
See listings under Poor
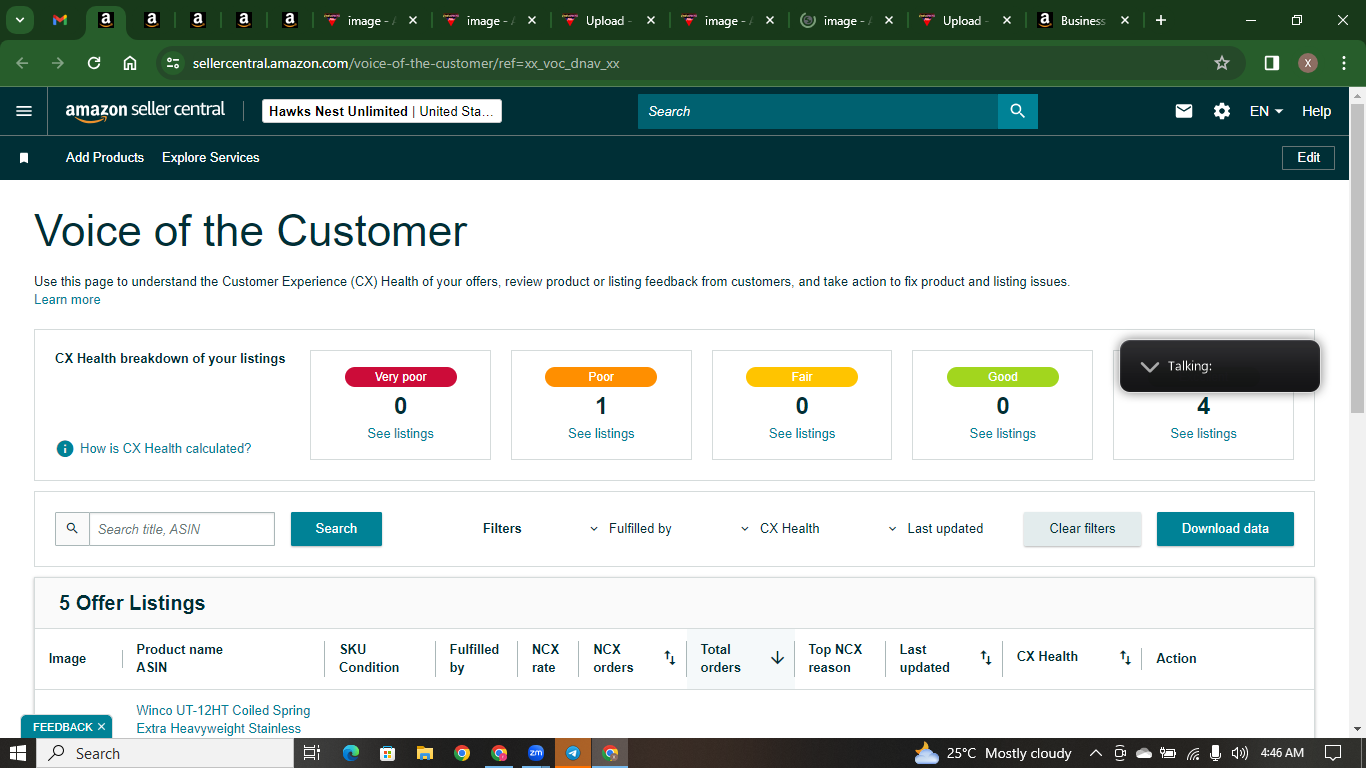601,433
